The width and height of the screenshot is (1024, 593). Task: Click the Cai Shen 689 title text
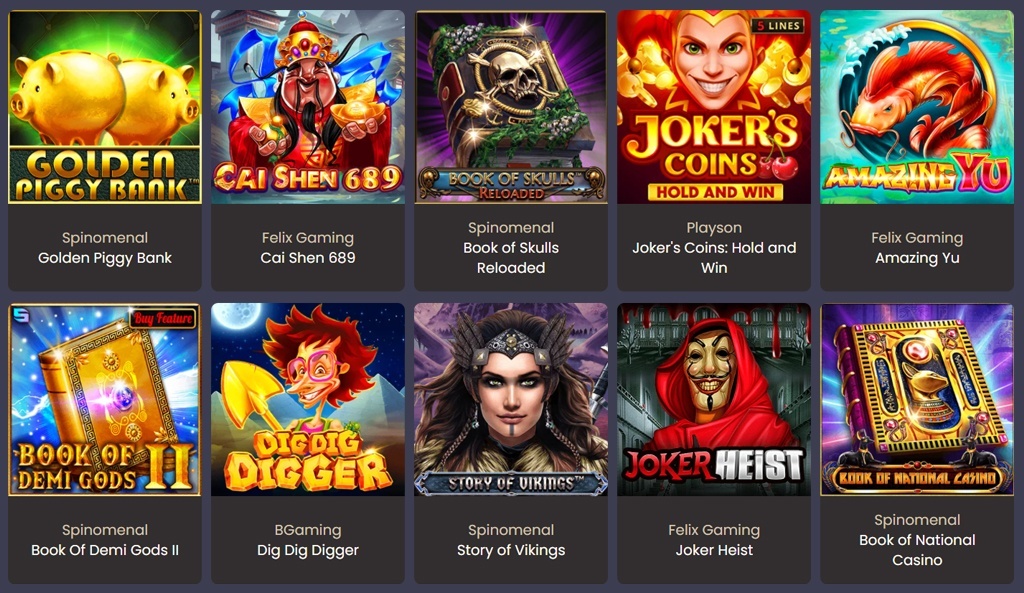pos(308,258)
